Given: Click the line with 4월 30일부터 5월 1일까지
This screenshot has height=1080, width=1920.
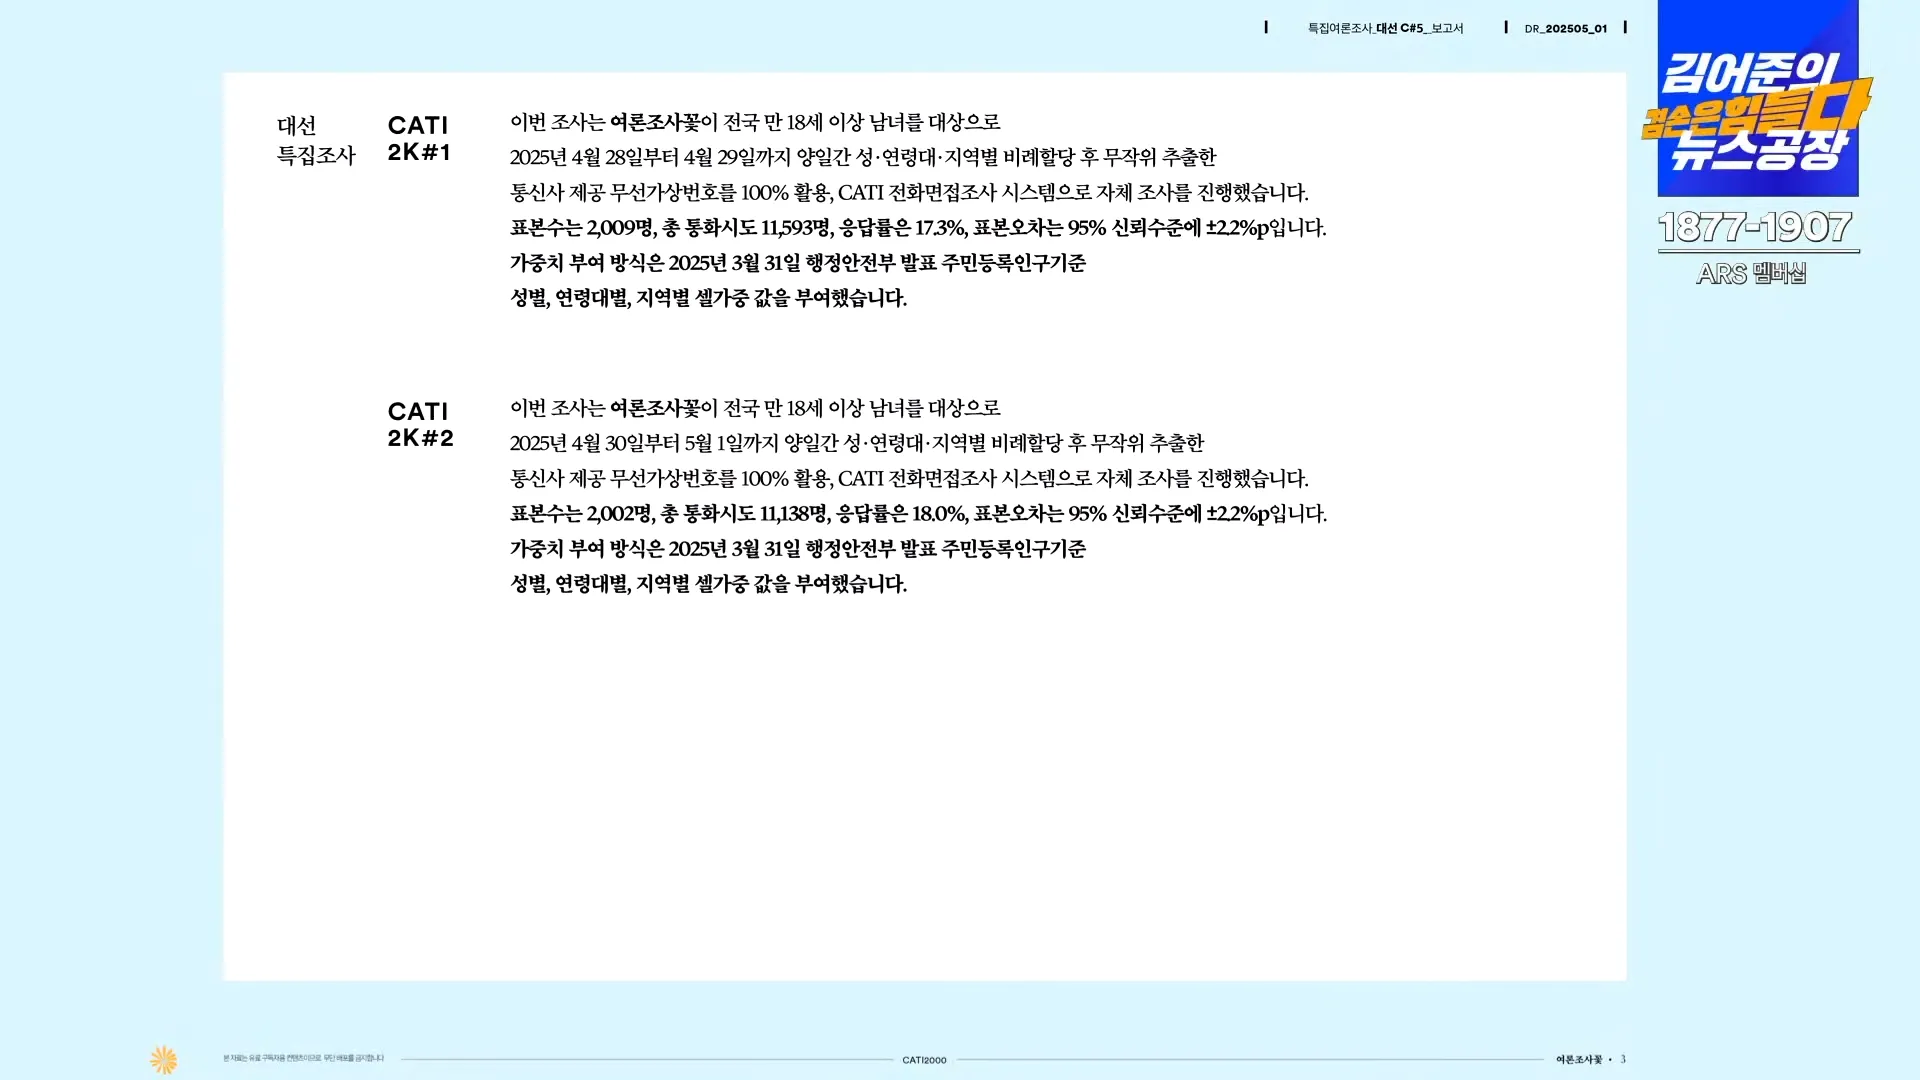Looking at the screenshot, I should pos(856,443).
